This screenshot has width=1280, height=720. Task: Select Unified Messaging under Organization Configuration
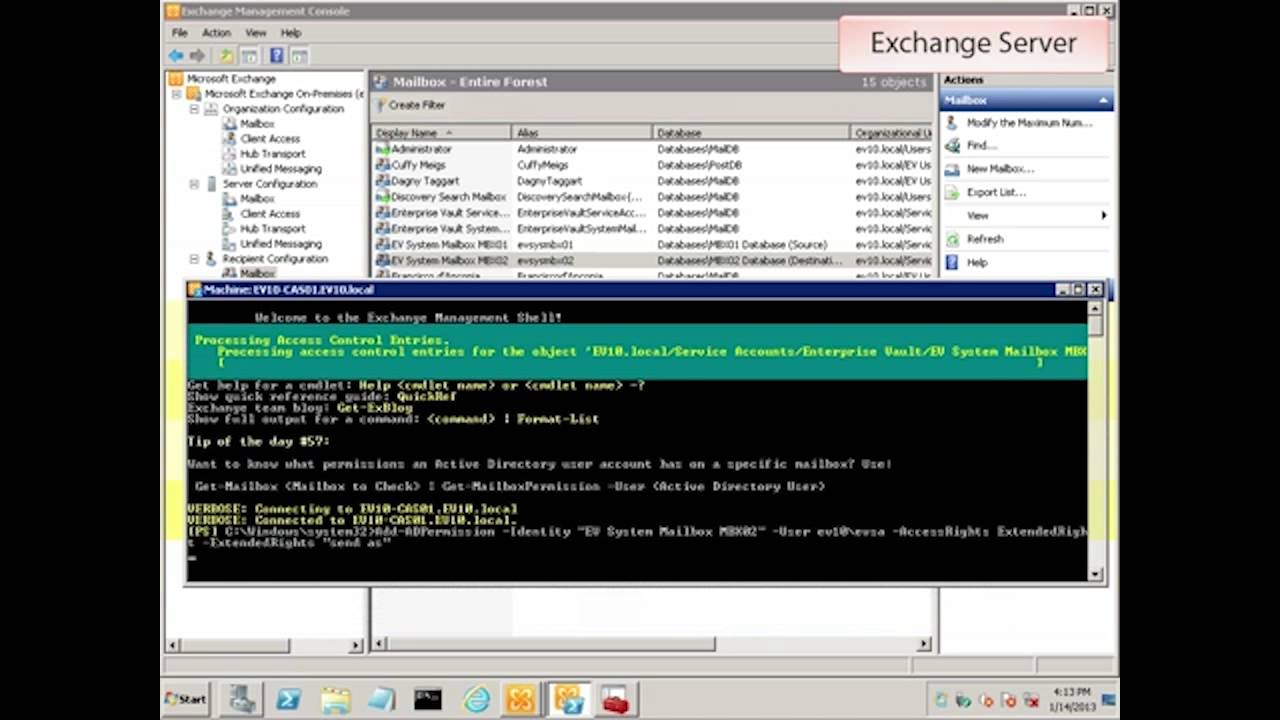point(281,169)
